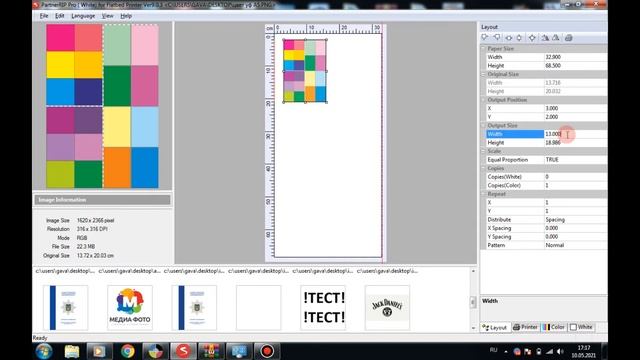
Task: Switch to the Printer tab
Action: (525, 327)
